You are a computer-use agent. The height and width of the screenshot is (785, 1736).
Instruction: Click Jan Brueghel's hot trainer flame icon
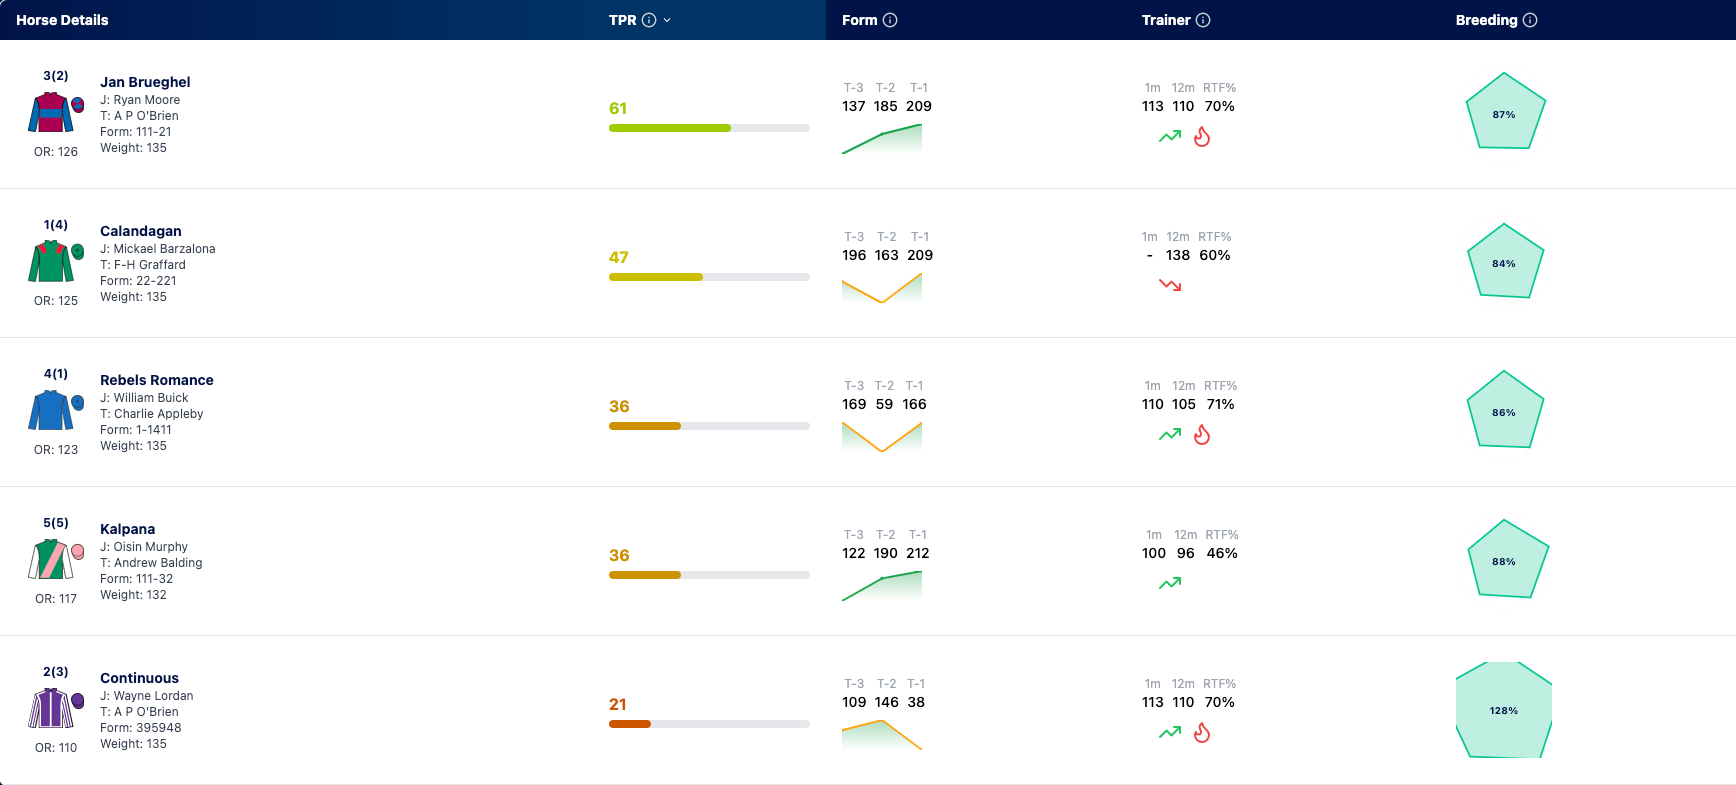(x=1202, y=137)
